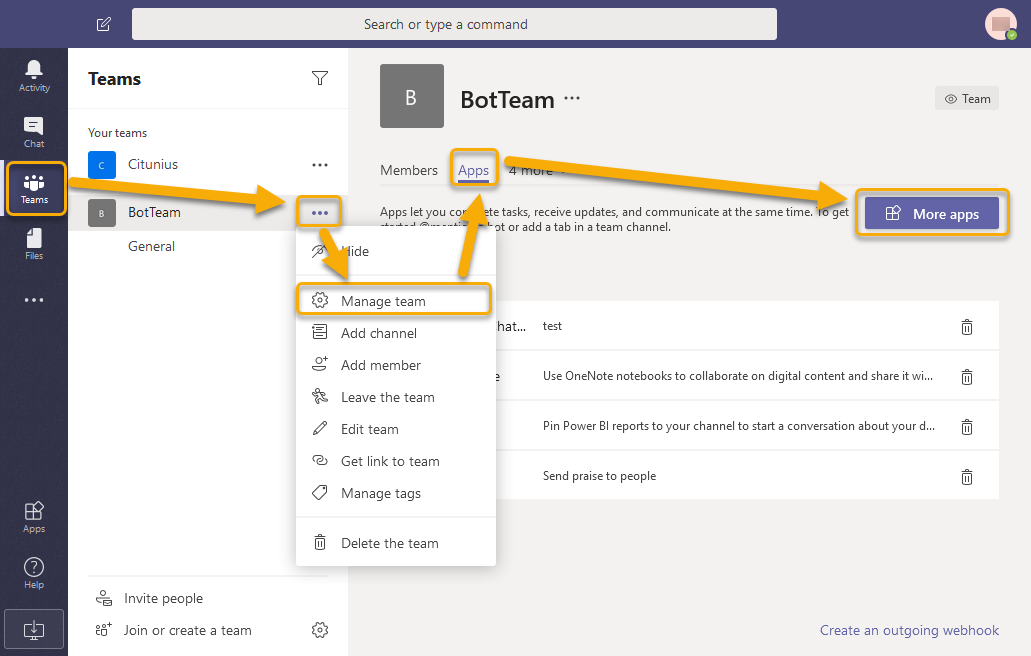Switch to the Members tab

408,170
